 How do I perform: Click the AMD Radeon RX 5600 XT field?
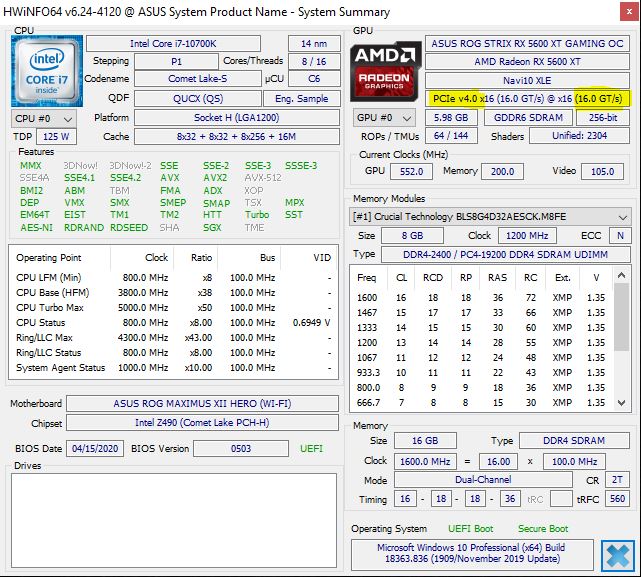527,62
